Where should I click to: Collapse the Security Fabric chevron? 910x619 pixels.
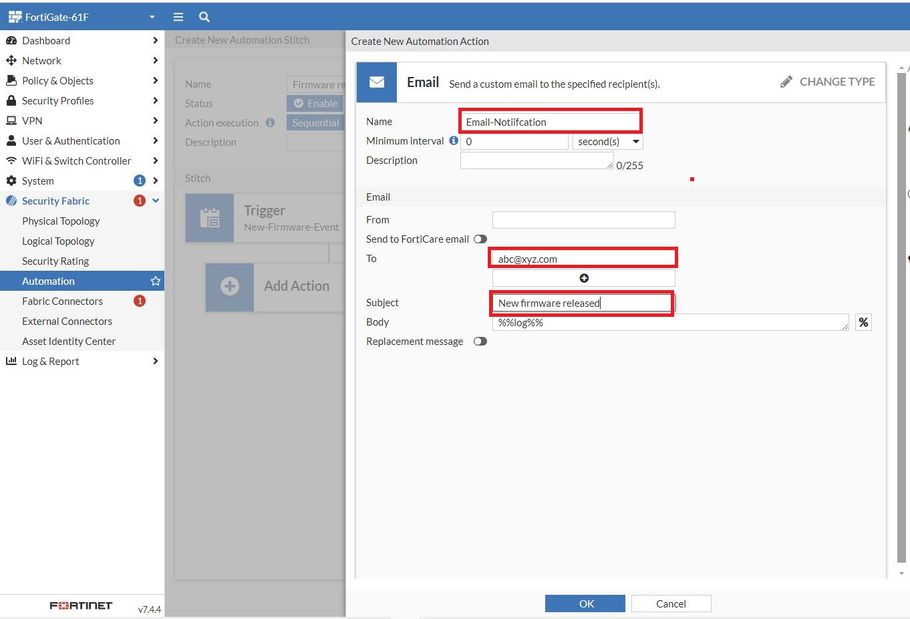pyautogui.click(x=155, y=201)
